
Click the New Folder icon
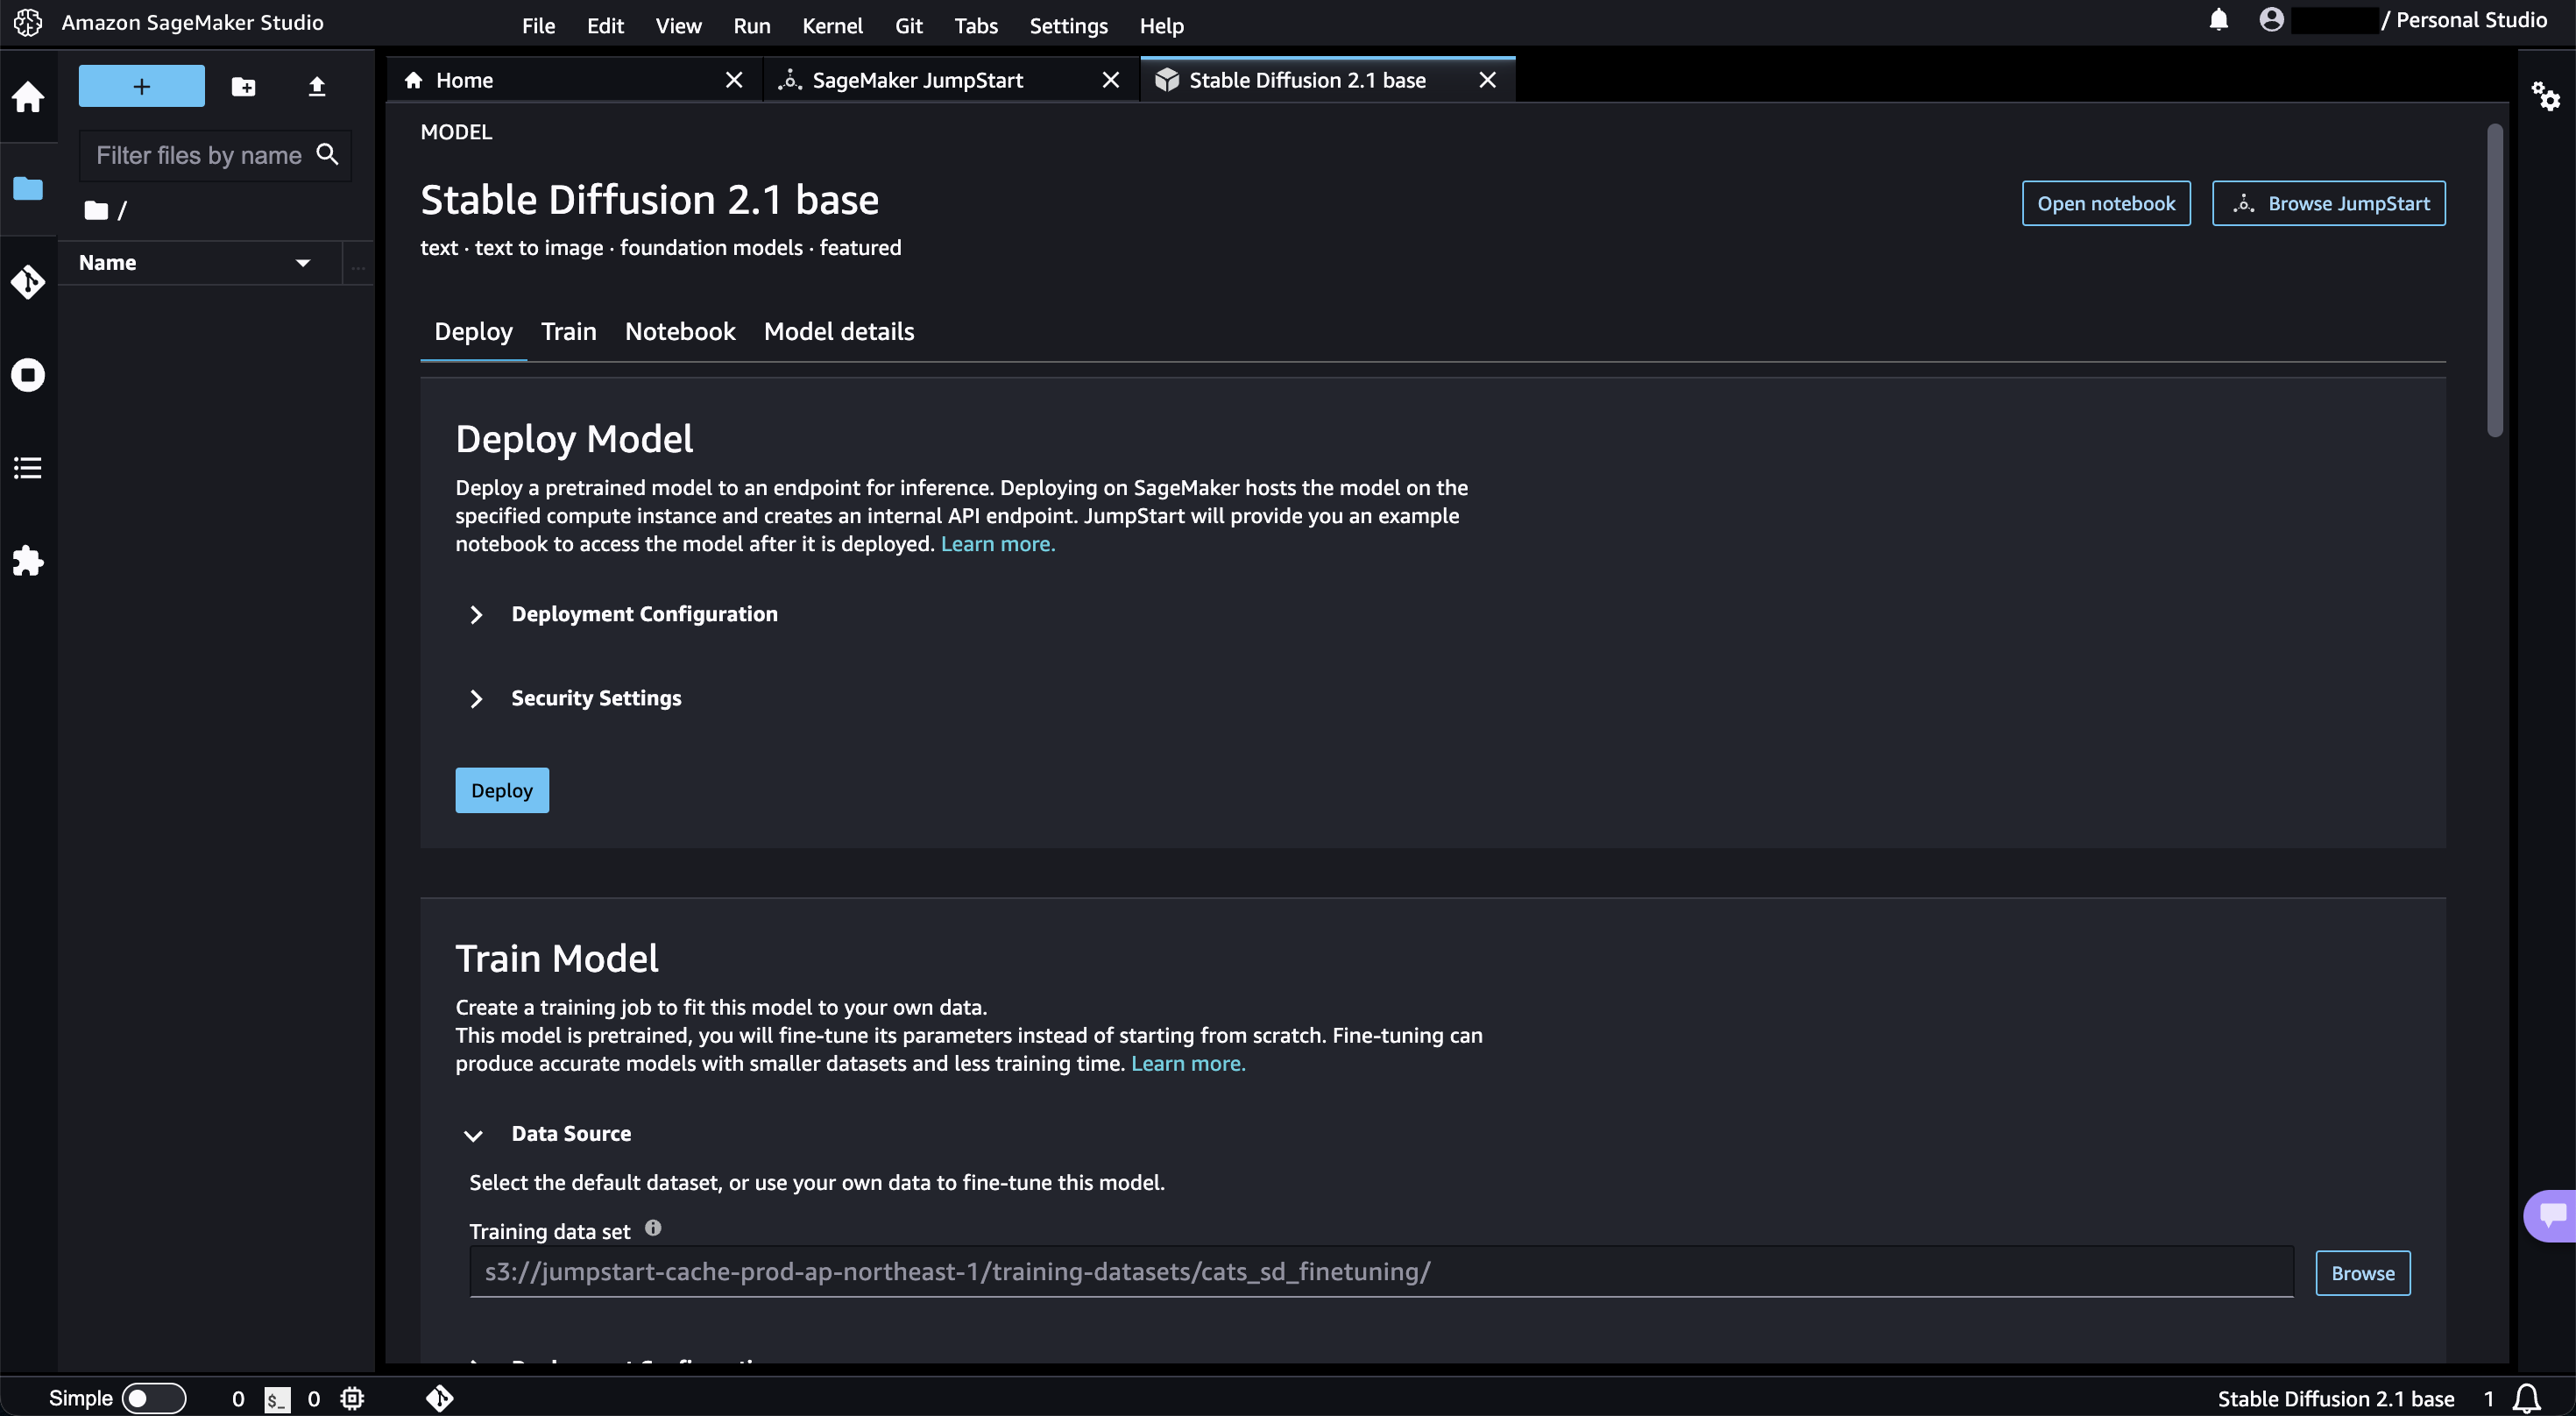coord(243,87)
